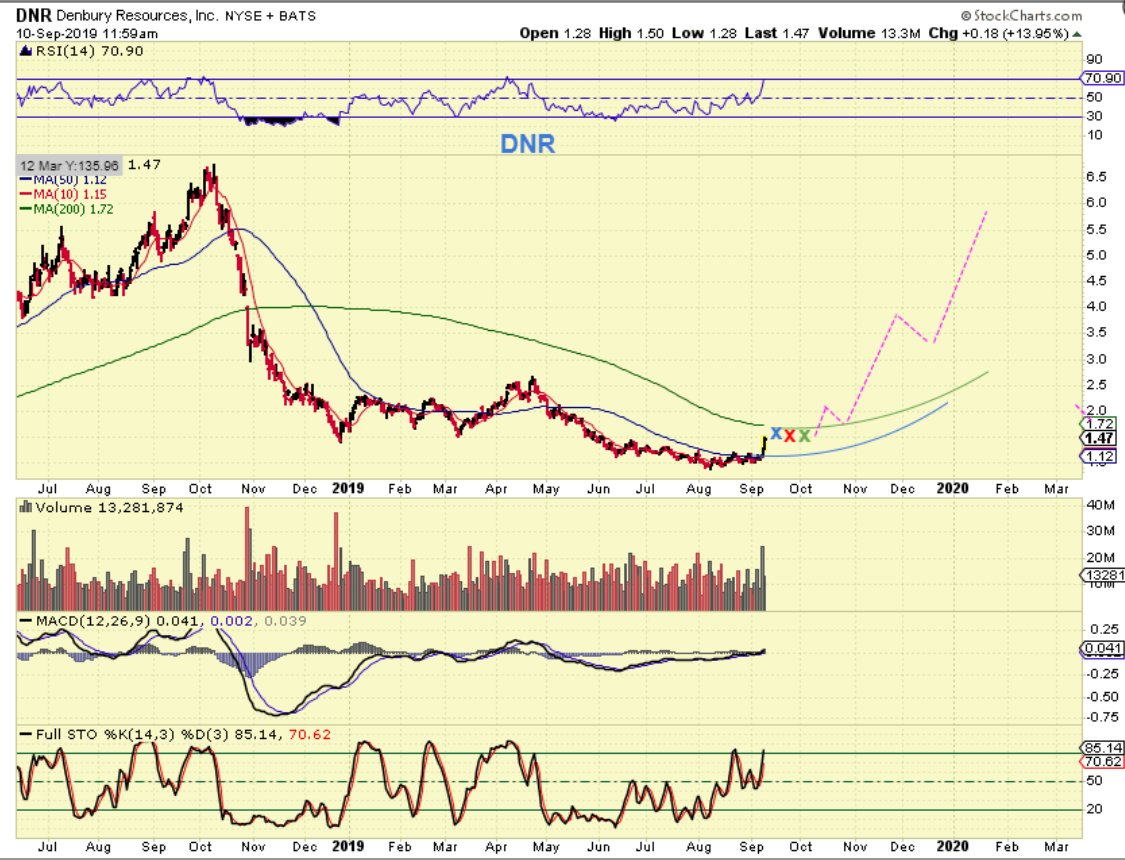Click the 2019 label on price chart date axis
Image resolution: width=1125 pixels, height=860 pixels.
pos(348,488)
